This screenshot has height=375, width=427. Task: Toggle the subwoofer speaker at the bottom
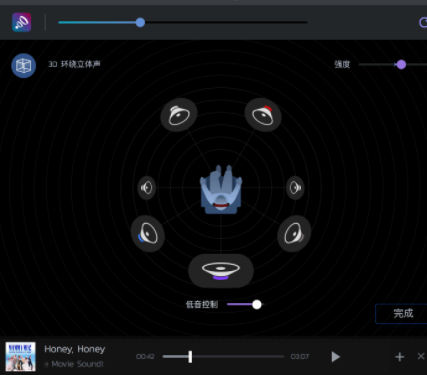[x=221, y=271]
